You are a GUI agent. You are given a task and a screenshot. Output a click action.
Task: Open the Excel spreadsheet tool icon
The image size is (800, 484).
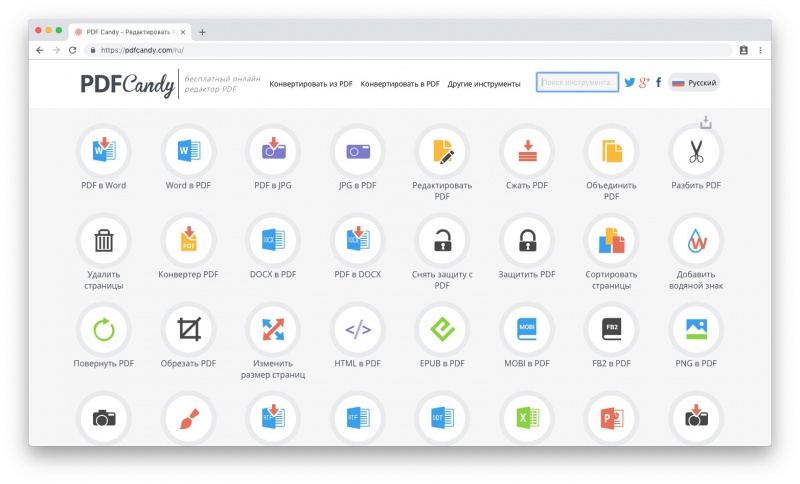527,418
